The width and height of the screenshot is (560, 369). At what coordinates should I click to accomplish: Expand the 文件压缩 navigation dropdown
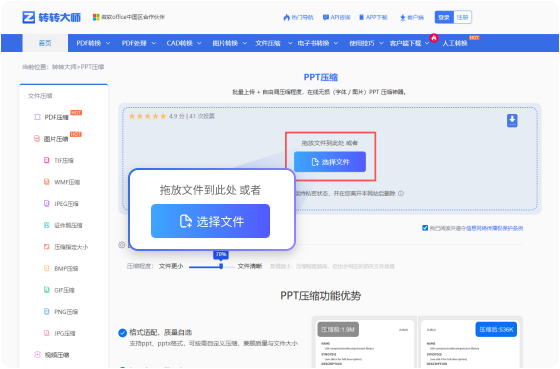pos(274,43)
